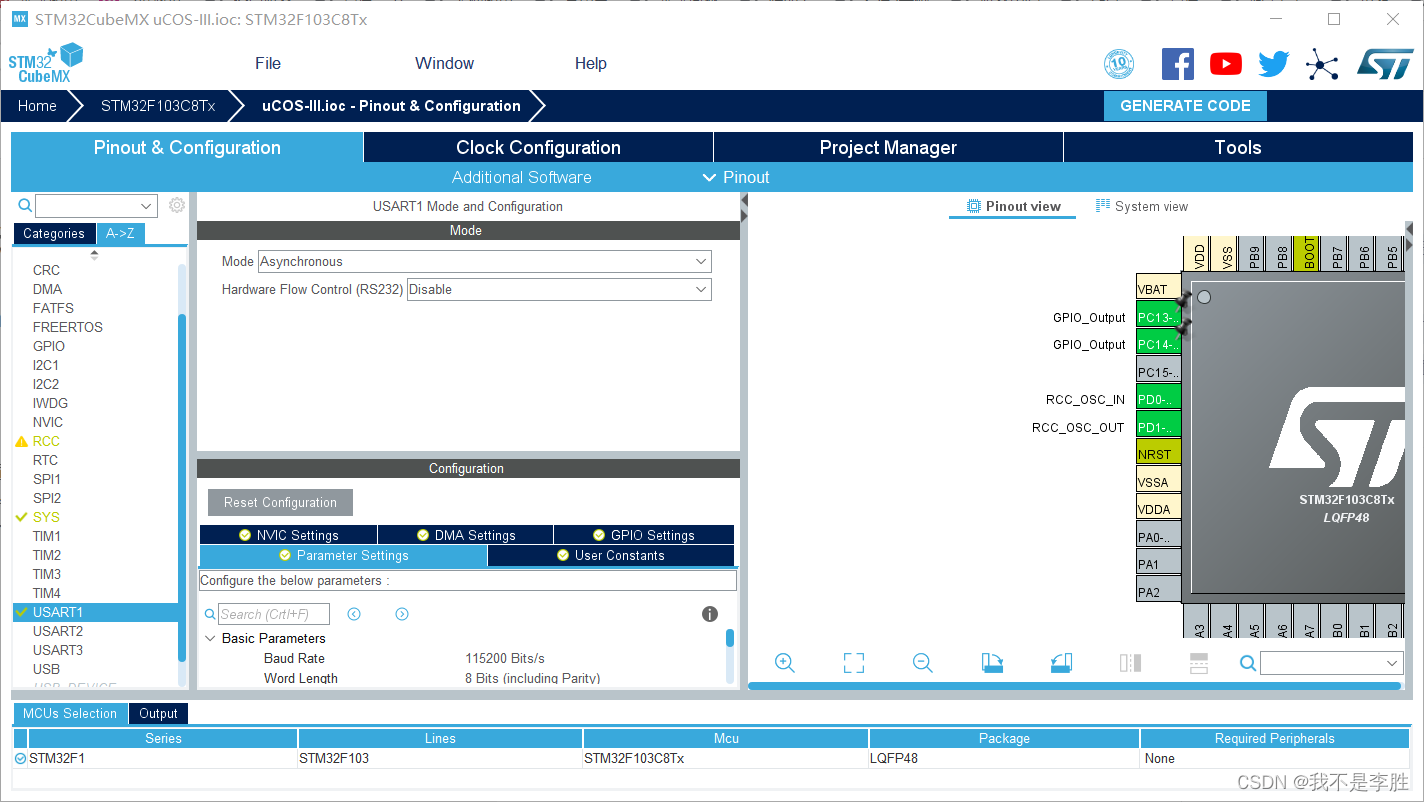Viewport: 1424px width, 802px height.
Task: Switch to the Tools tab
Action: 1238,147
